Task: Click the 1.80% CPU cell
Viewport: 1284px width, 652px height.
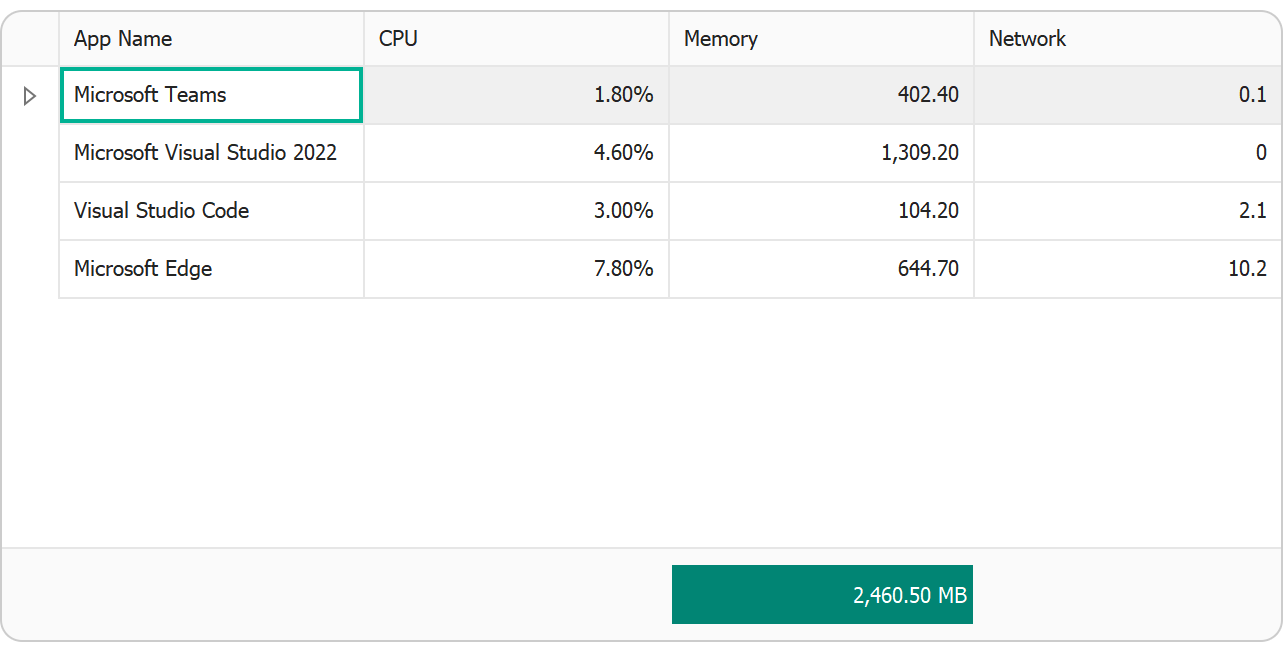Action: (x=516, y=95)
